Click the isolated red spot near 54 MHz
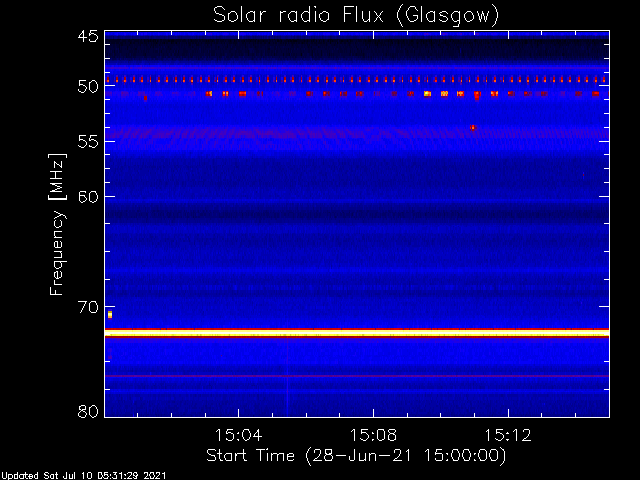This screenshot has height=480, width=640. tap(473, 128)
